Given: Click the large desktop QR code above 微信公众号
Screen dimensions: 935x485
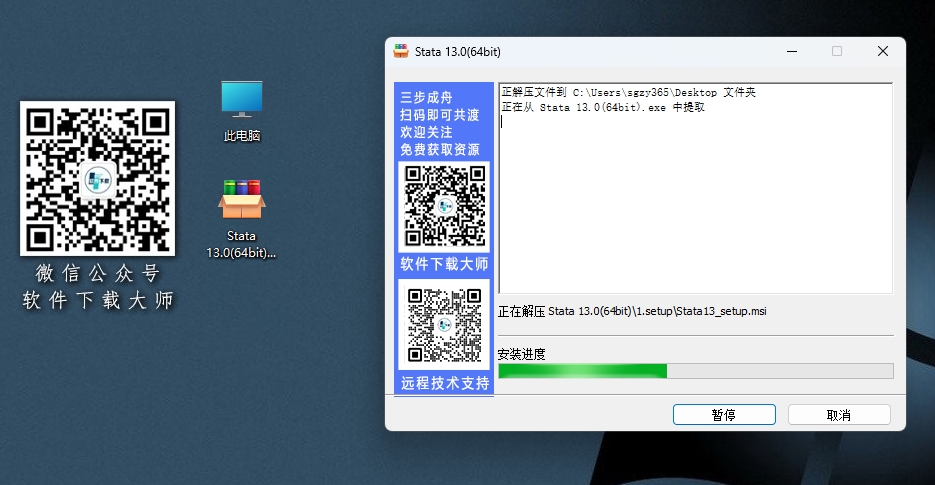Looking at the screenshot, I should 97,178.
